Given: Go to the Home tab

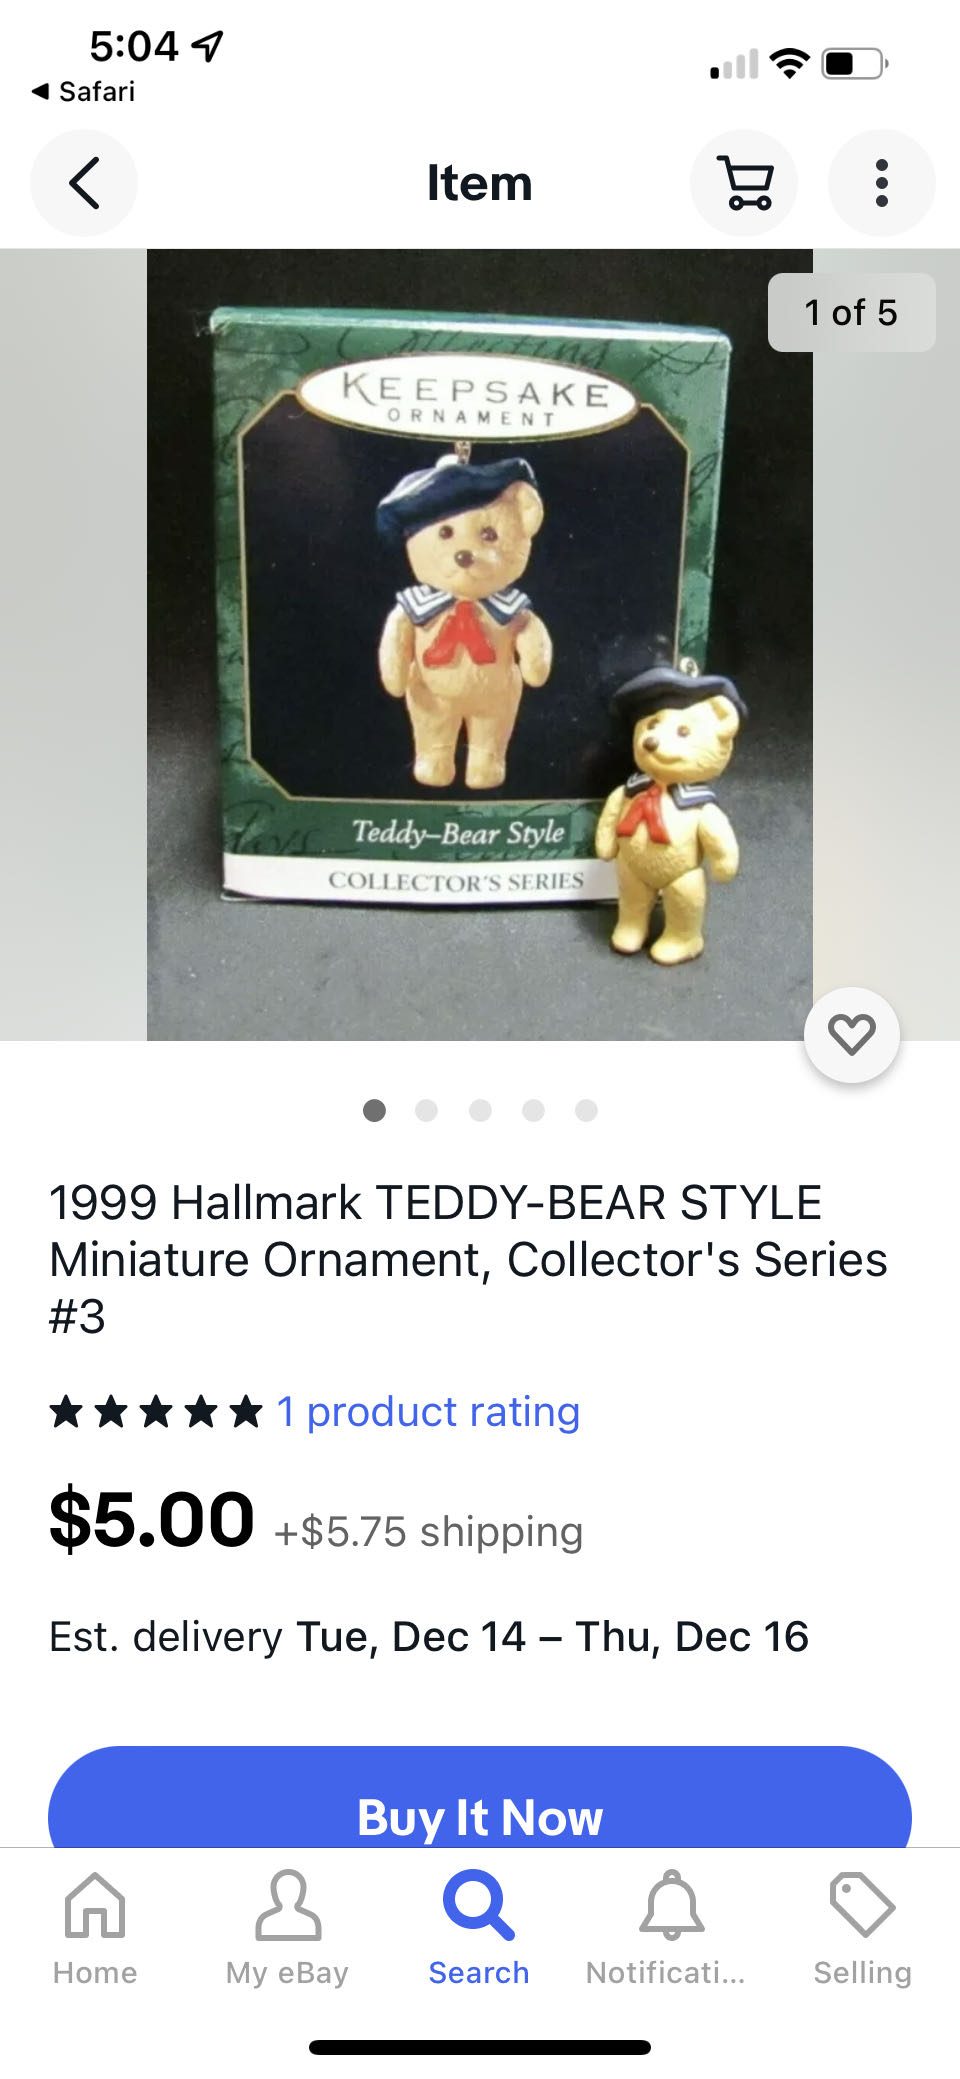Looking at the screenshot, I should 95,1929.
